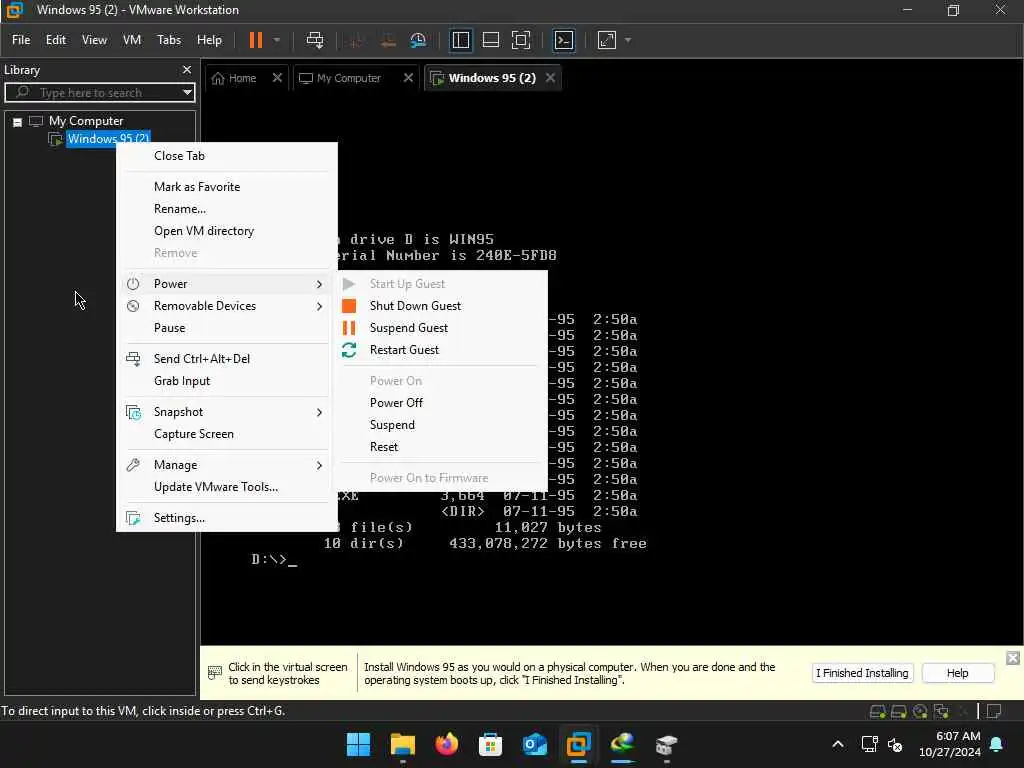The height and width of the screenshot is (768, 1024).
Task: Choose Reset in the power submenu
Action: 383,447
